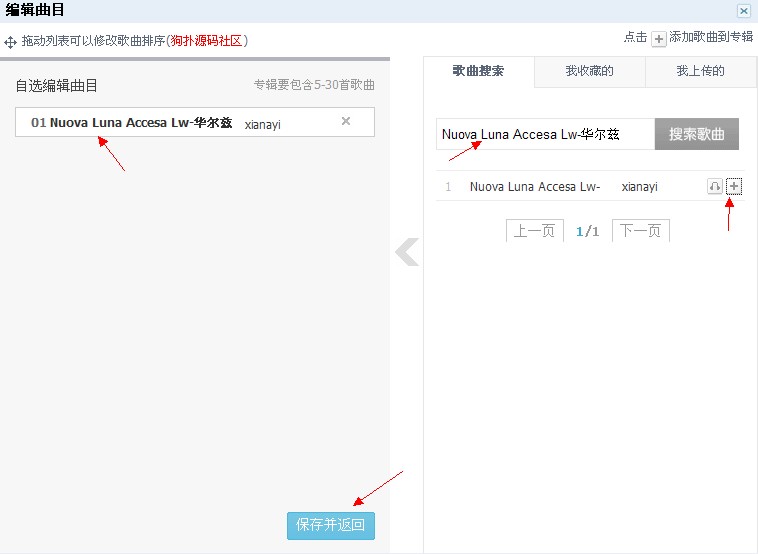758x554 pixels.
Task: Preview Nuova Luna Accesa with headphone icon
Action: (714, 186)
